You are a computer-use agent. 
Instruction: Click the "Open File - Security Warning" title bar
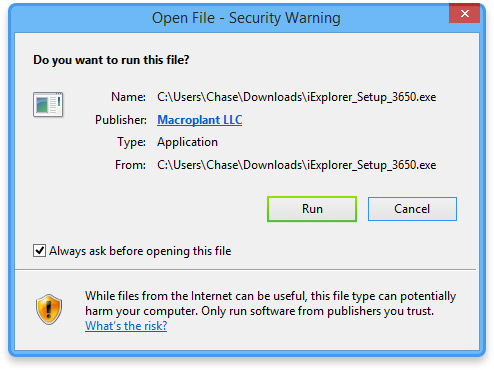tap(246, 18)
